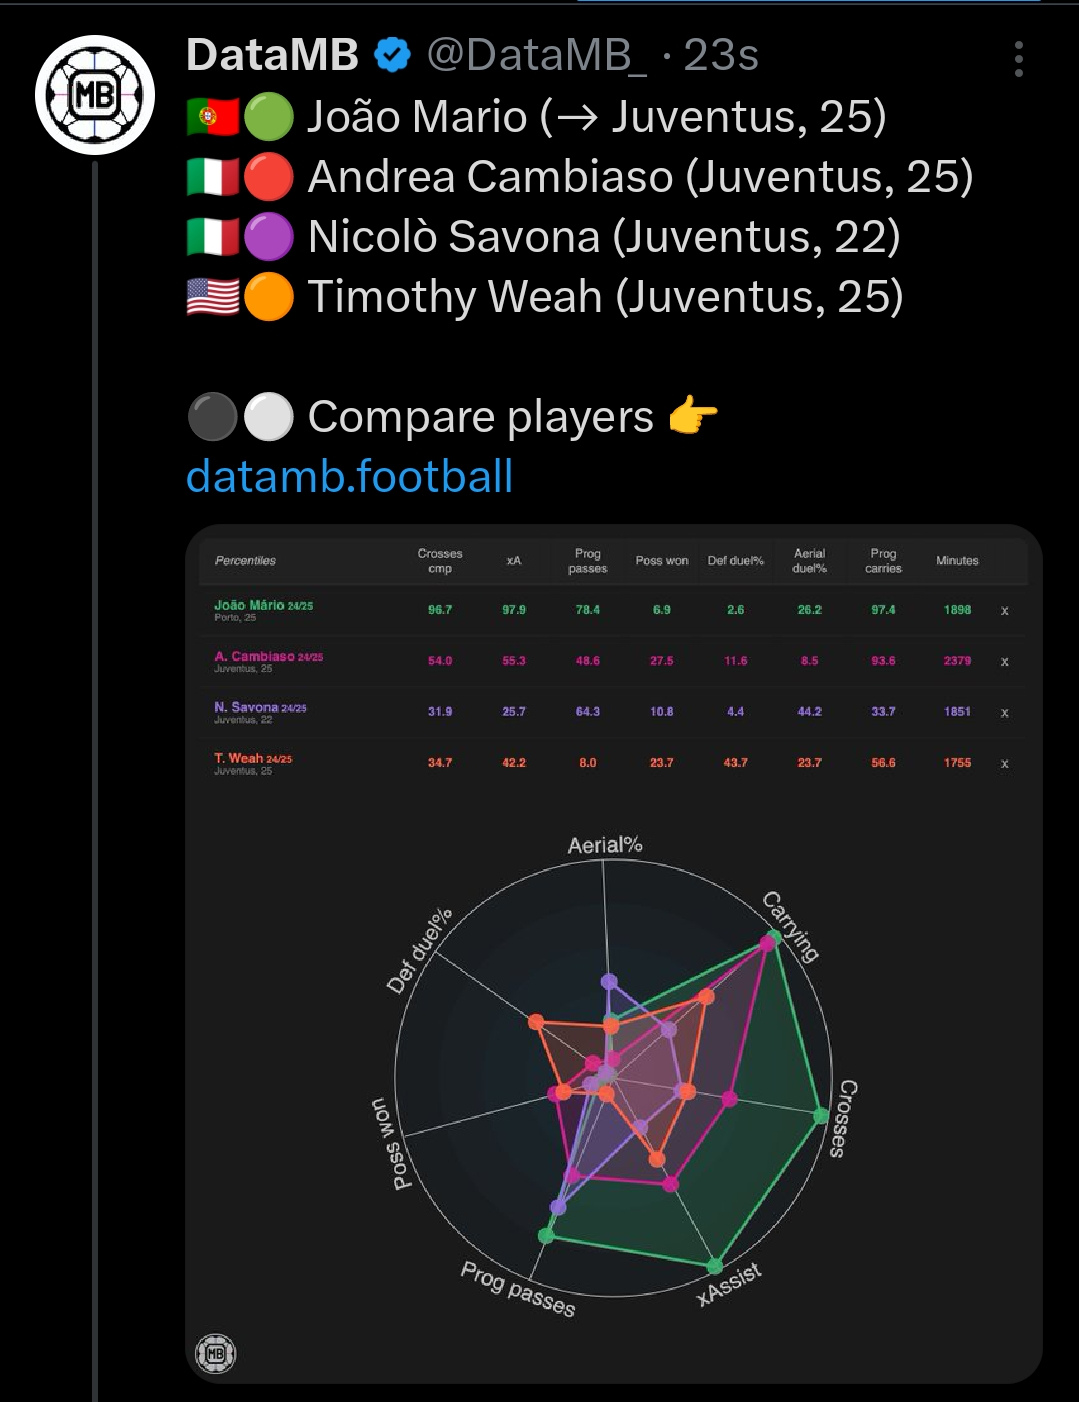Viewport: 1079px width, 1402px height.
Task: Remove João Mário row with its x
Action: click(x=1005, y=610)
